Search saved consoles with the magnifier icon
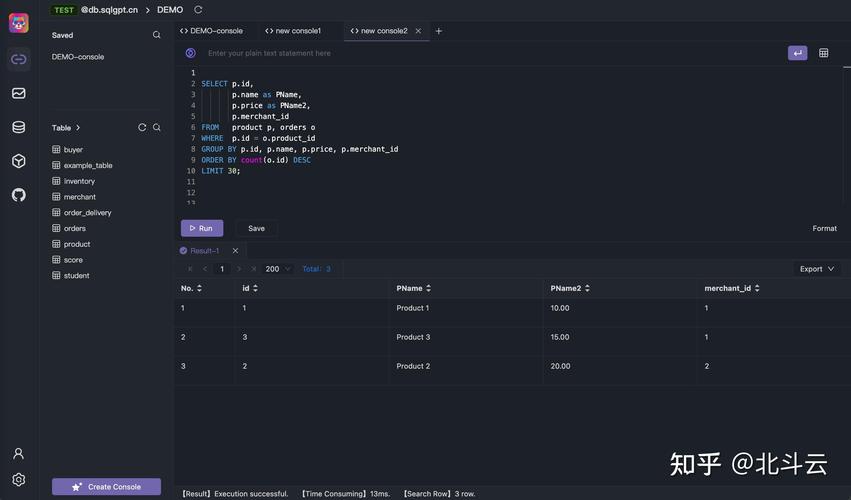The width and height of the screenshot is (851, 500). point(156,35)
